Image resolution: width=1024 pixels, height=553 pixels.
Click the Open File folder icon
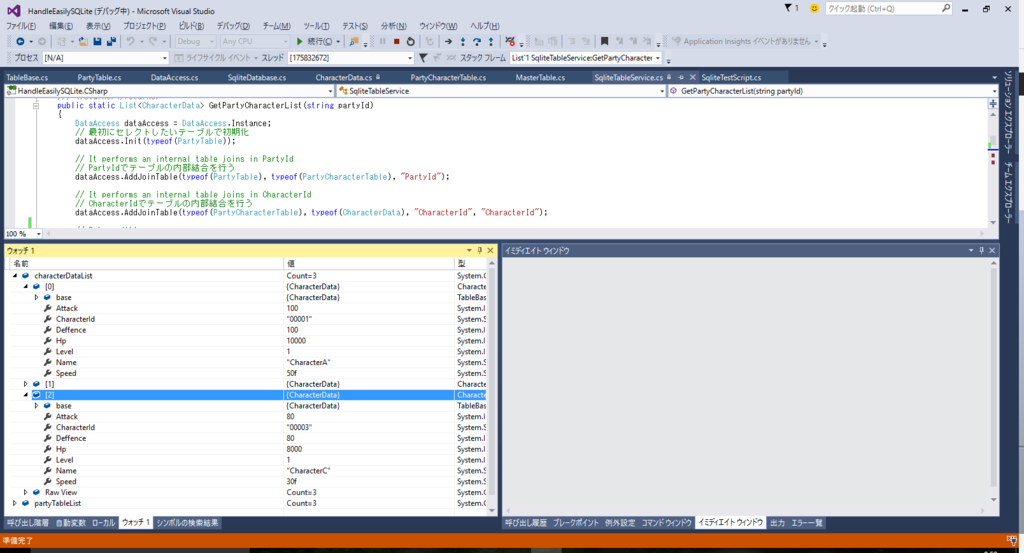(83, 41)
